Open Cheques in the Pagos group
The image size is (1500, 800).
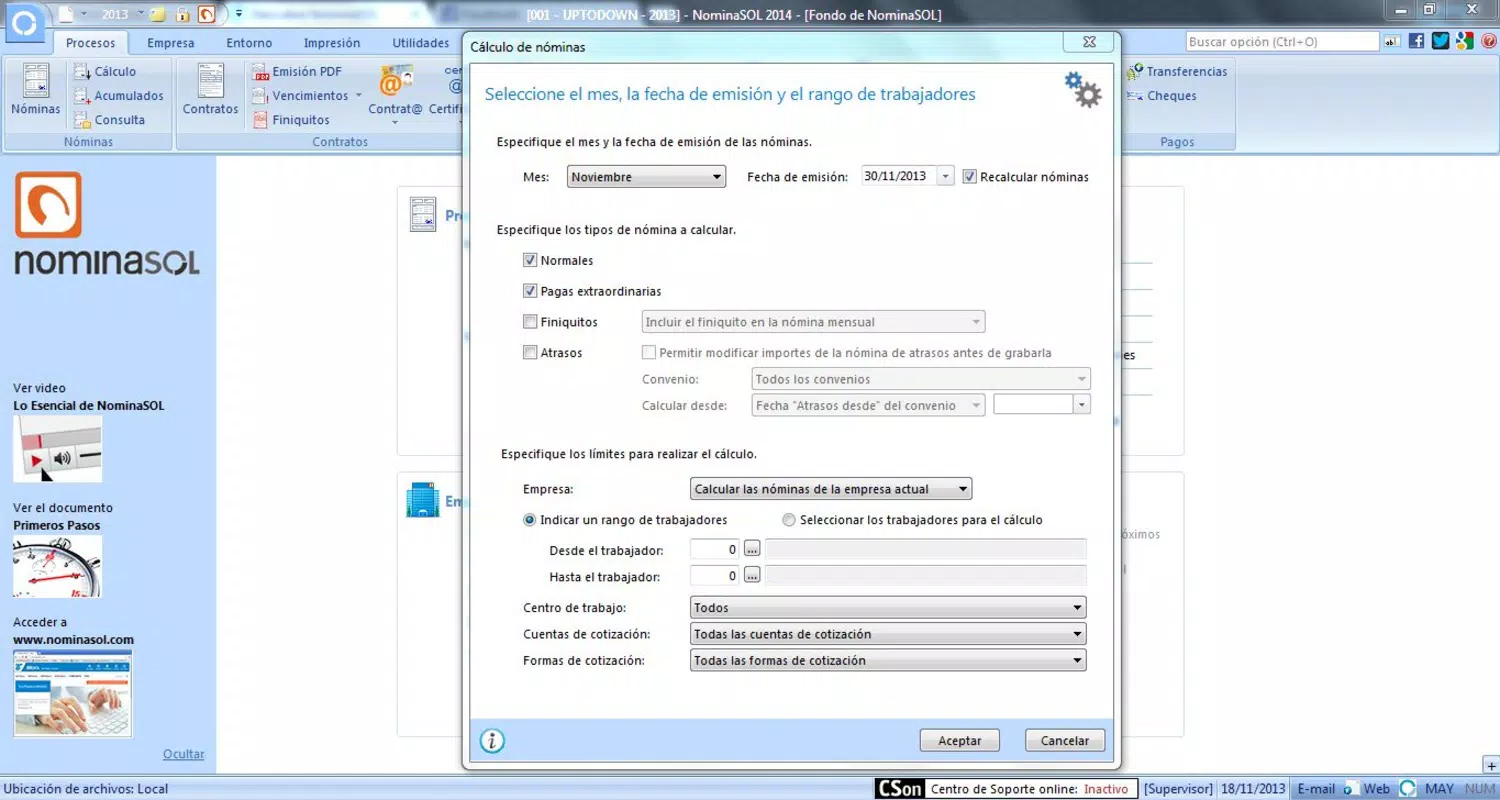1161,96
